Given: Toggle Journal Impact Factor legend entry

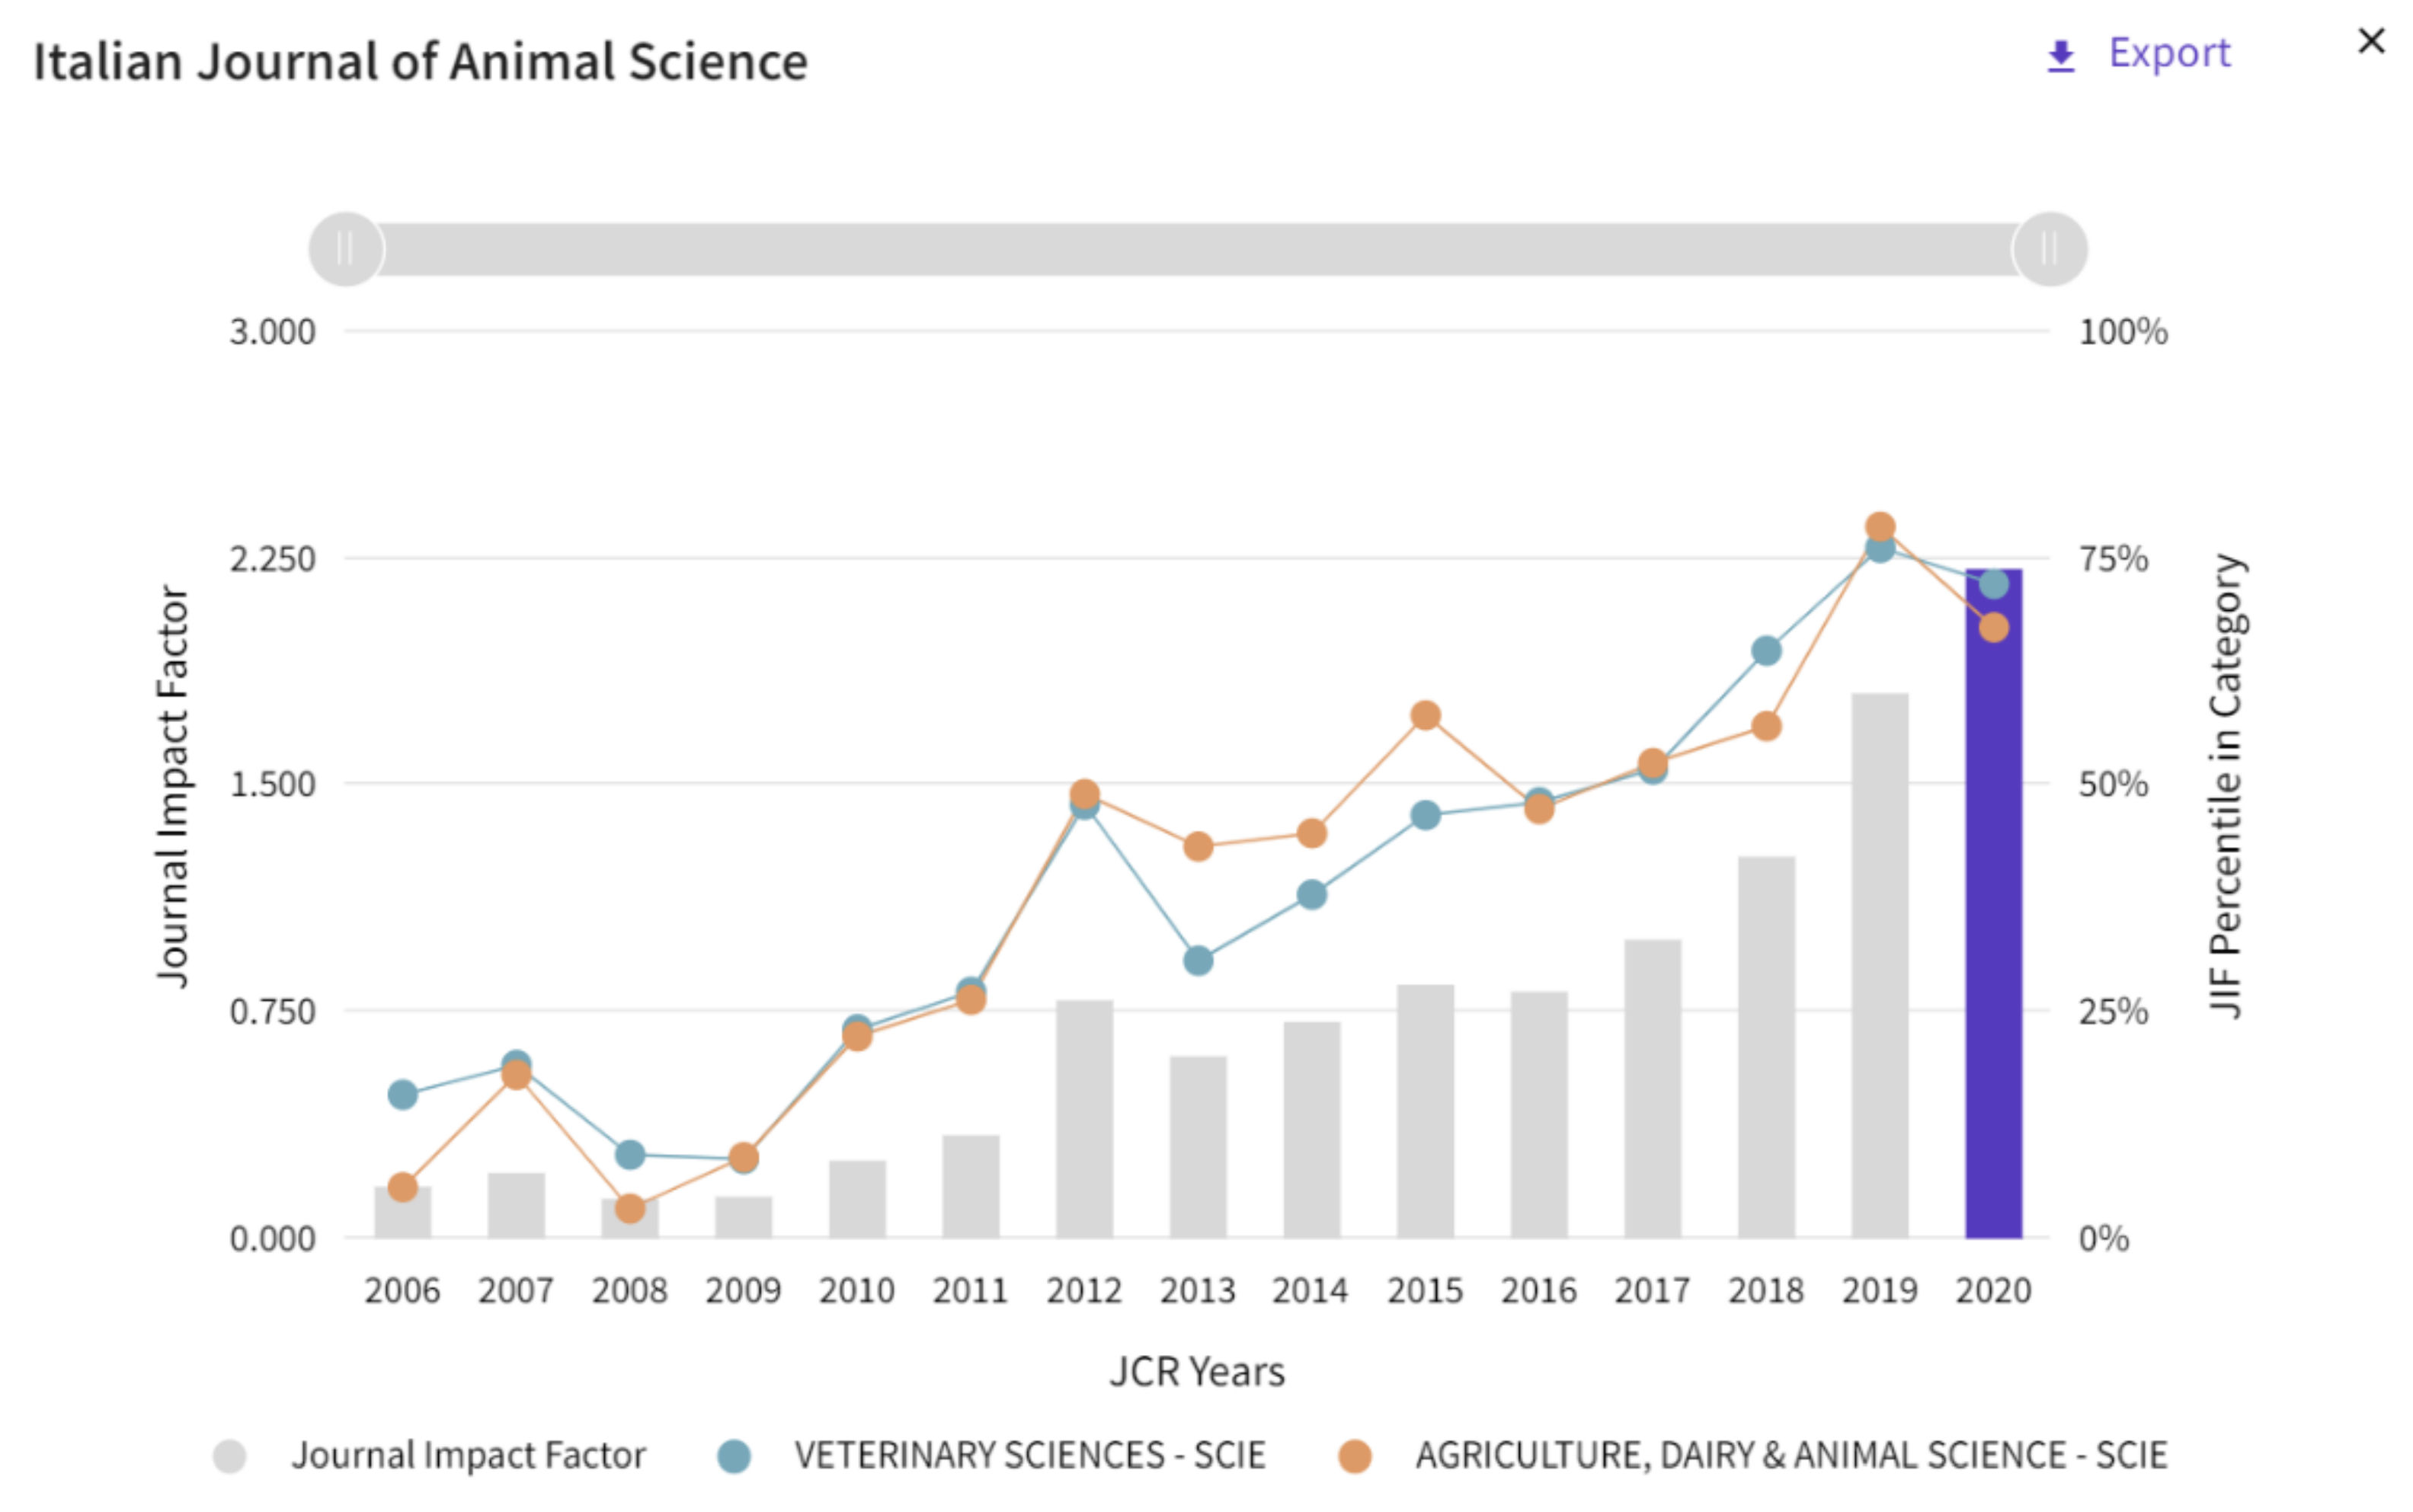Looking at the screenshot, I should pos(430,1455).
